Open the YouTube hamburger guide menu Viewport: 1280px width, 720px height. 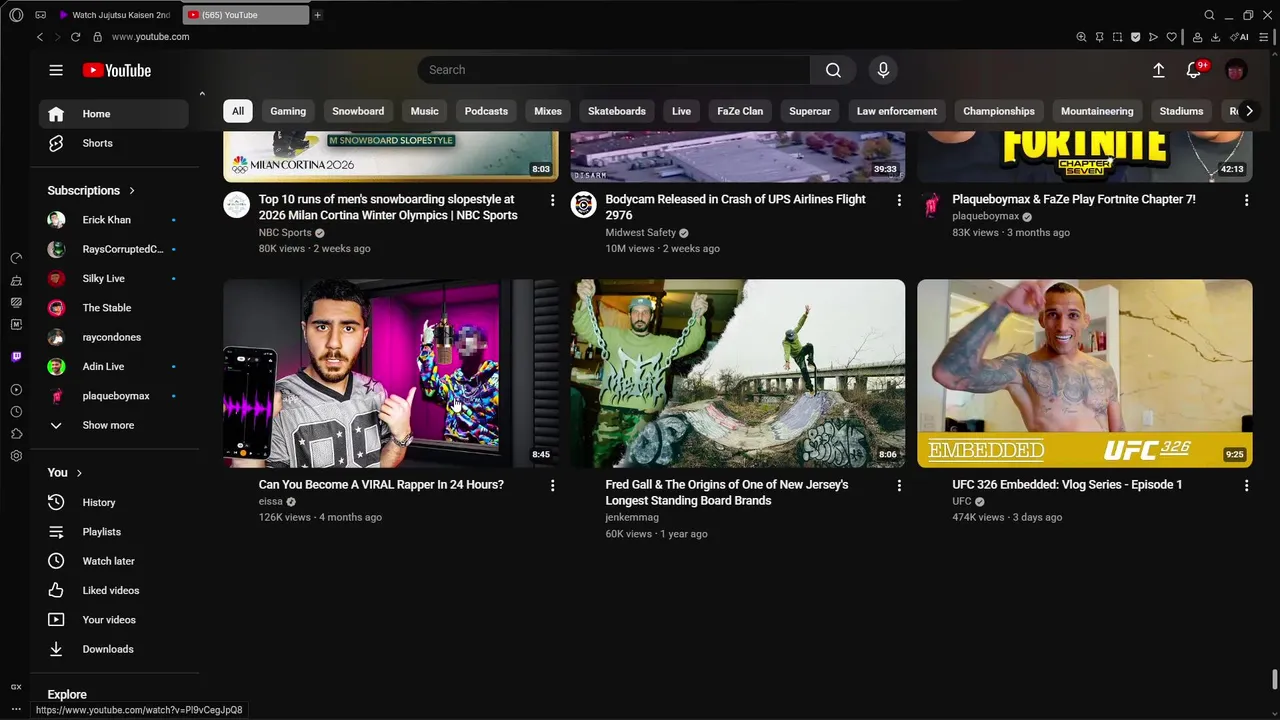pos(56,70)
